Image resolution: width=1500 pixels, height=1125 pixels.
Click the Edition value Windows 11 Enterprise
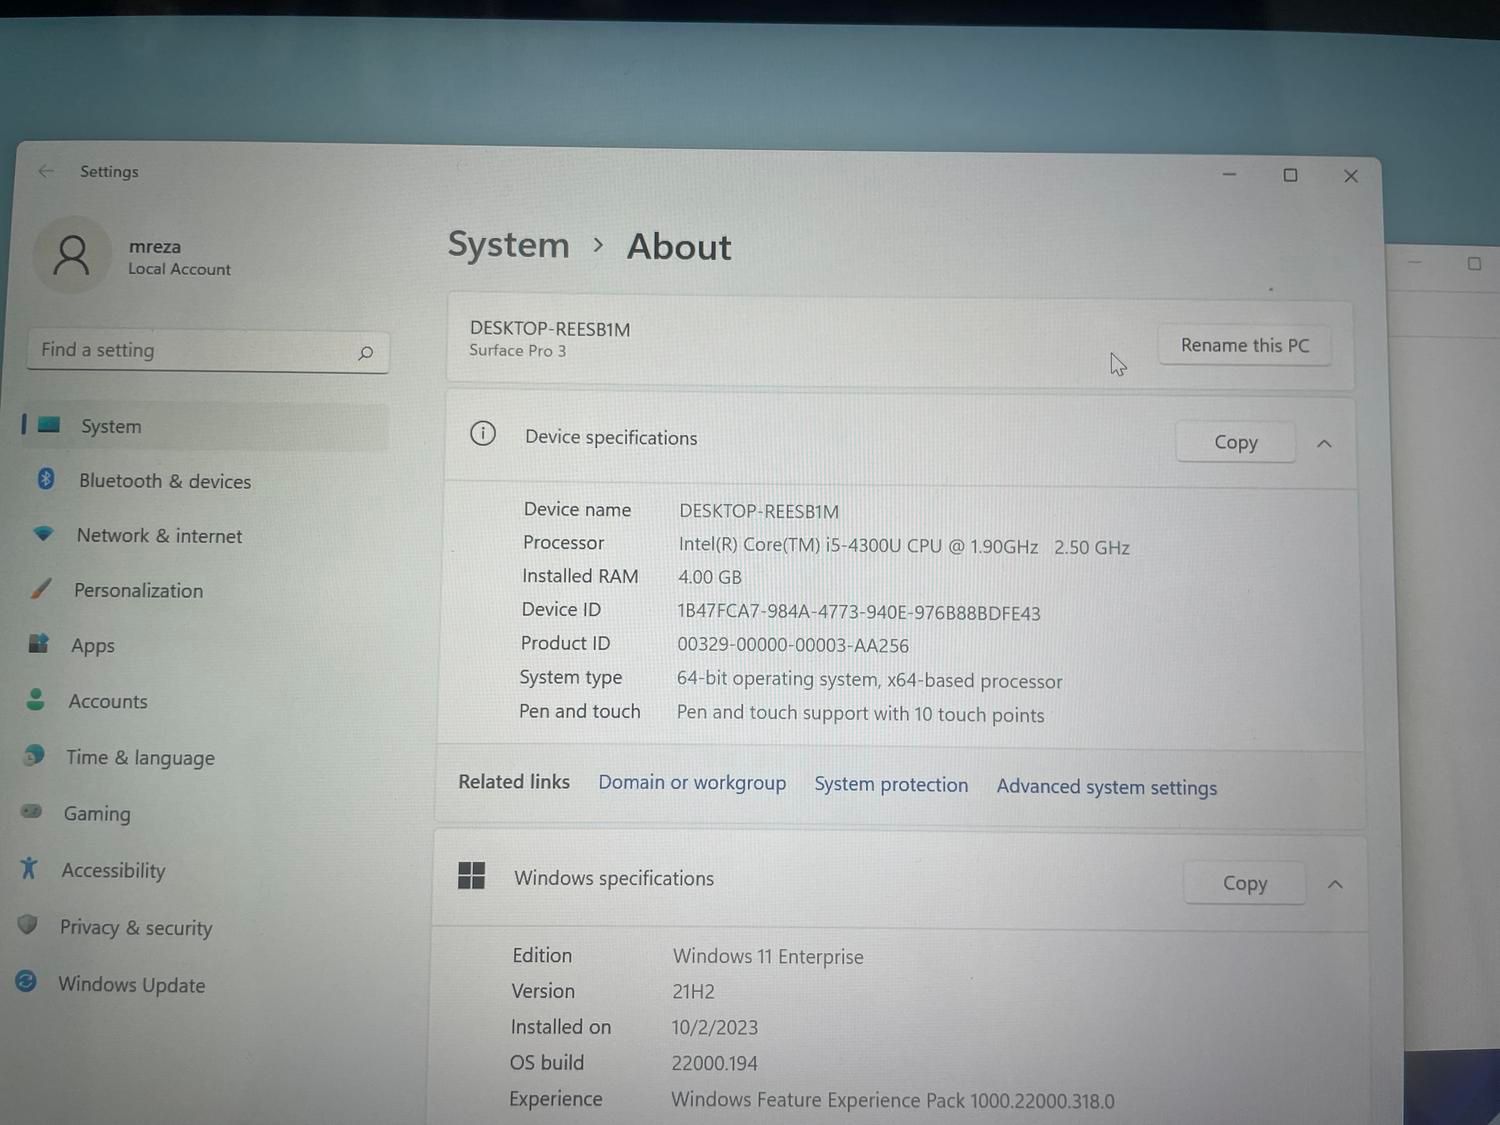tap(768, 956)
